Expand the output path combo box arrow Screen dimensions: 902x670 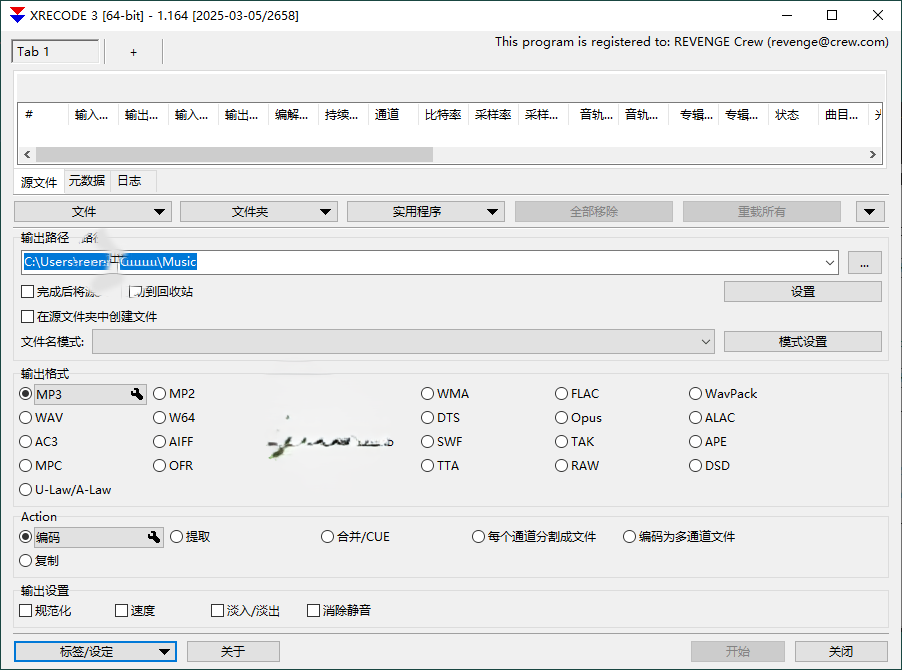[830, 263]
